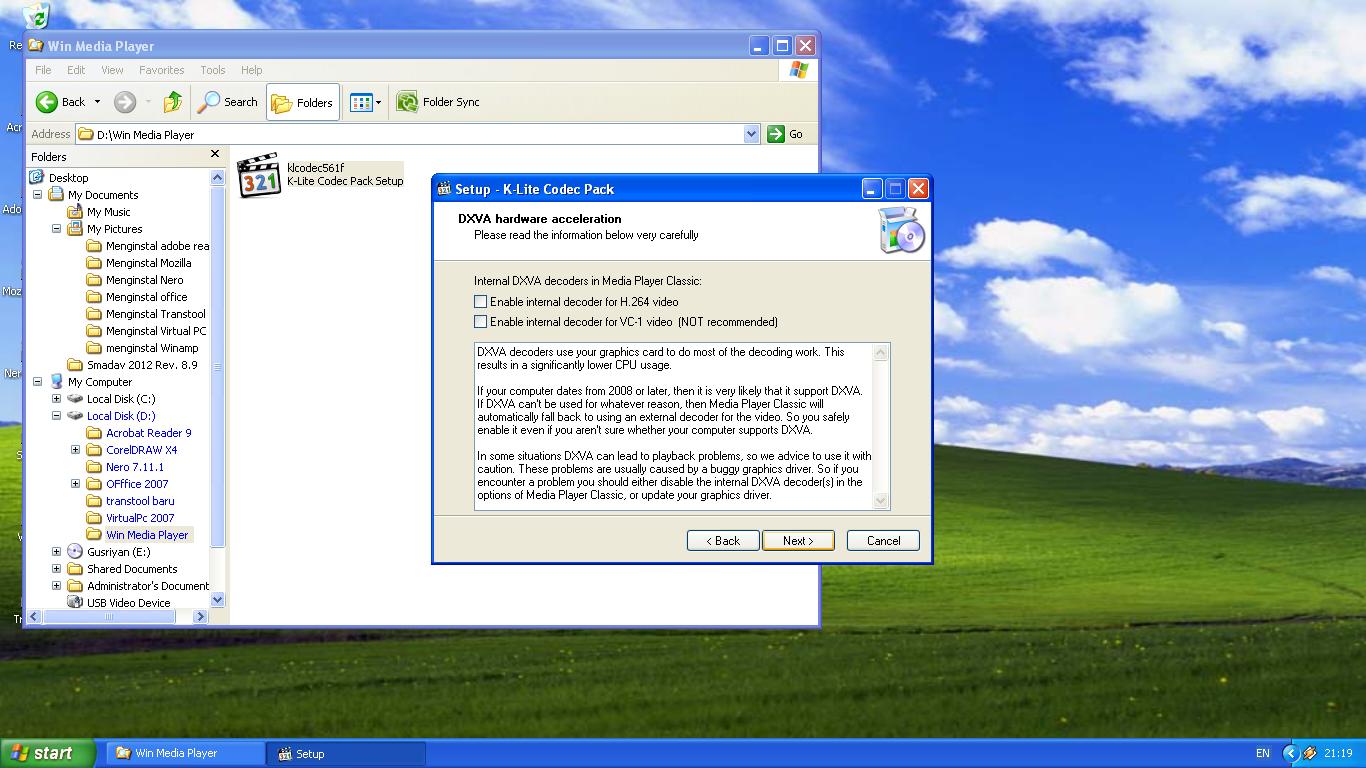Select the Smadav 2012 Rev. 8.9 folder
Image resolution: width=1366 pixels, height=768 pixels.
pyautogui.click(x=142, y=365)
